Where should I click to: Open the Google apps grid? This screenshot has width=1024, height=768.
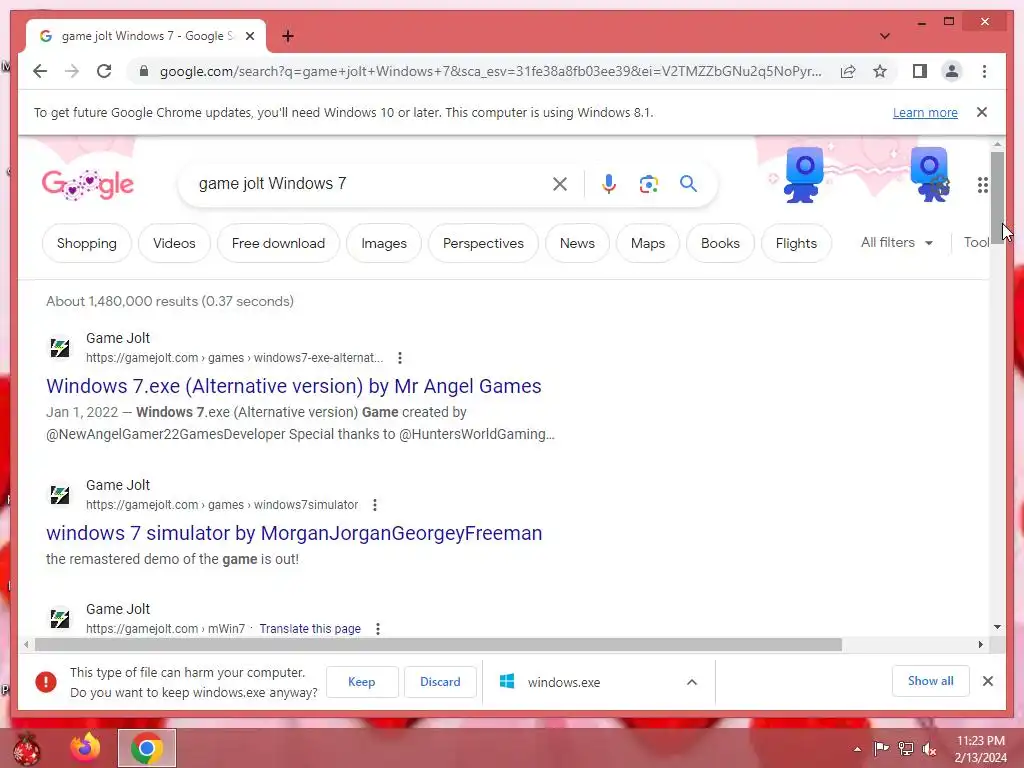(982, 185)
